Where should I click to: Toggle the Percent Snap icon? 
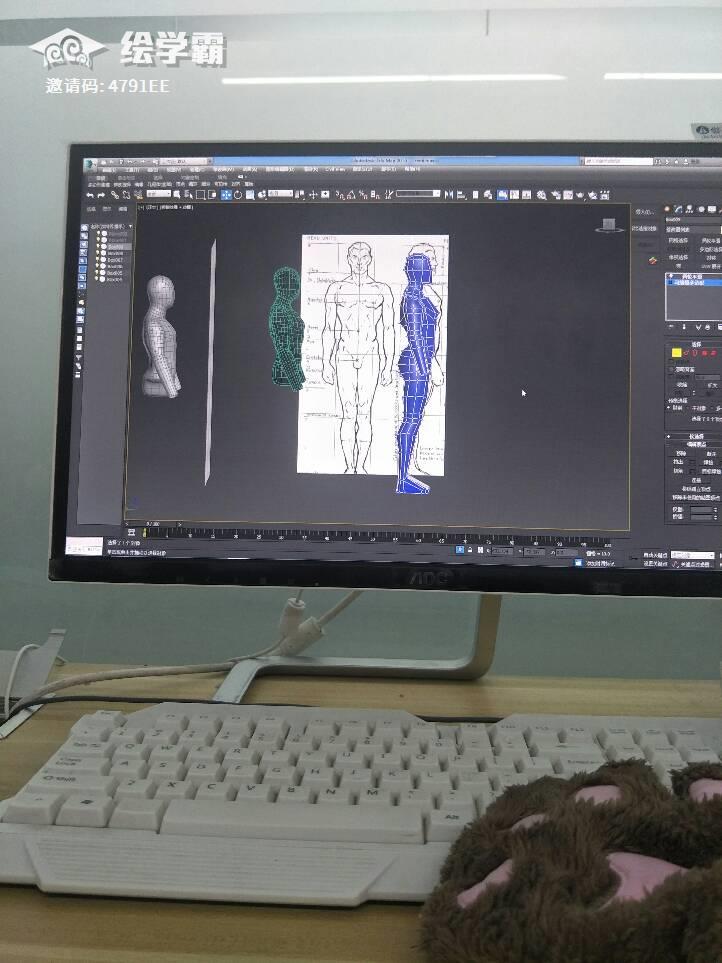coord(363,195)
